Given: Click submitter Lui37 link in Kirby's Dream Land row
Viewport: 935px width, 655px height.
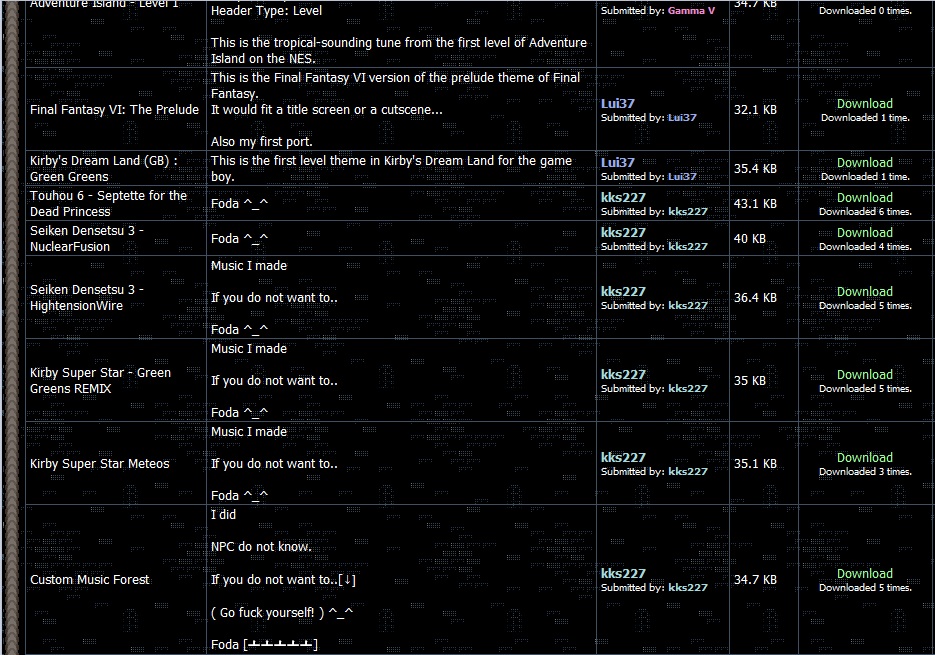Looking at the screenshot, I should pyautogui.click(x=682, y=177).
